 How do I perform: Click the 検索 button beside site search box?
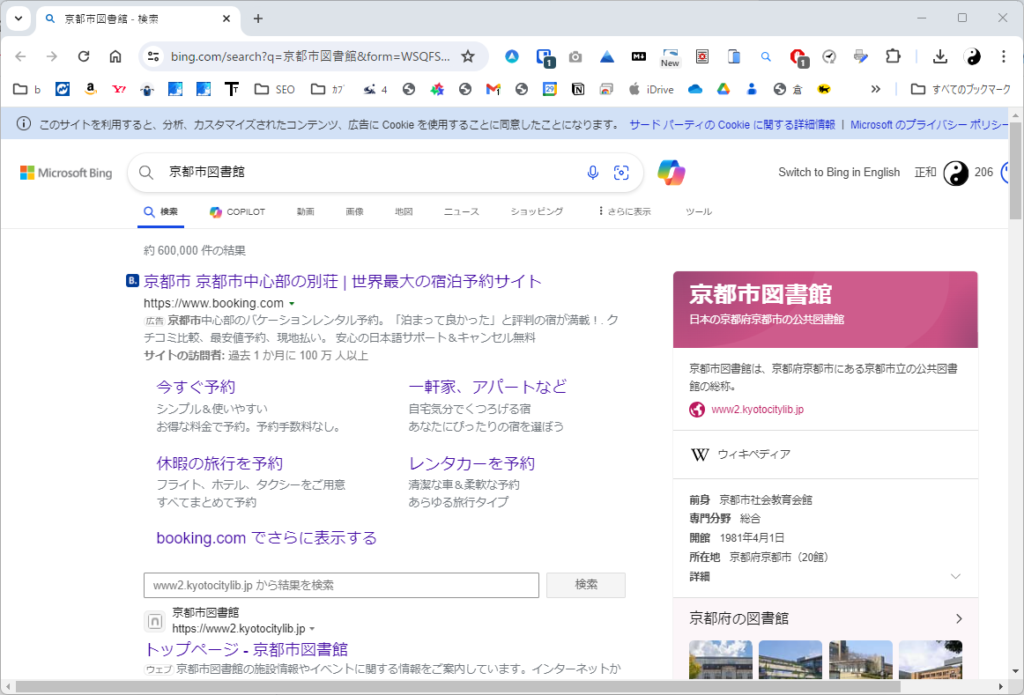[586, 585]
